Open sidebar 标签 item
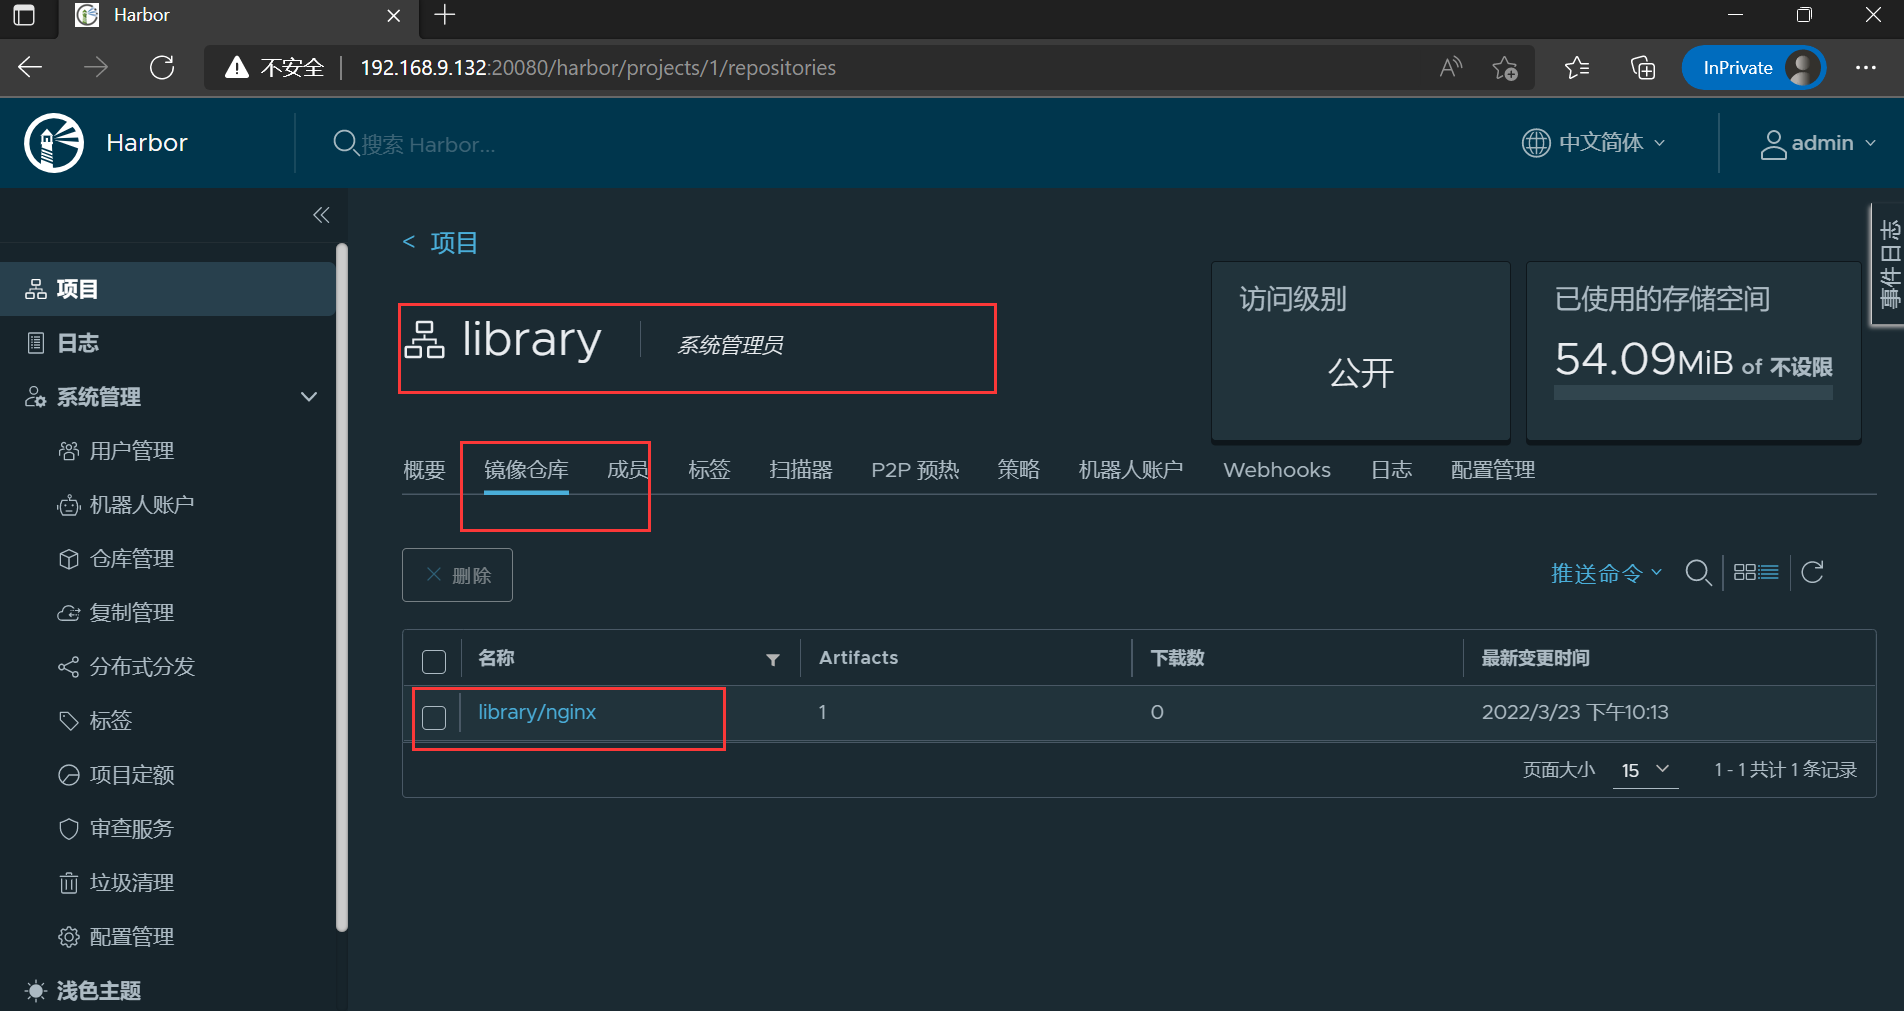This screenshot has width=1904, height=1011. (x=110, y=721)
